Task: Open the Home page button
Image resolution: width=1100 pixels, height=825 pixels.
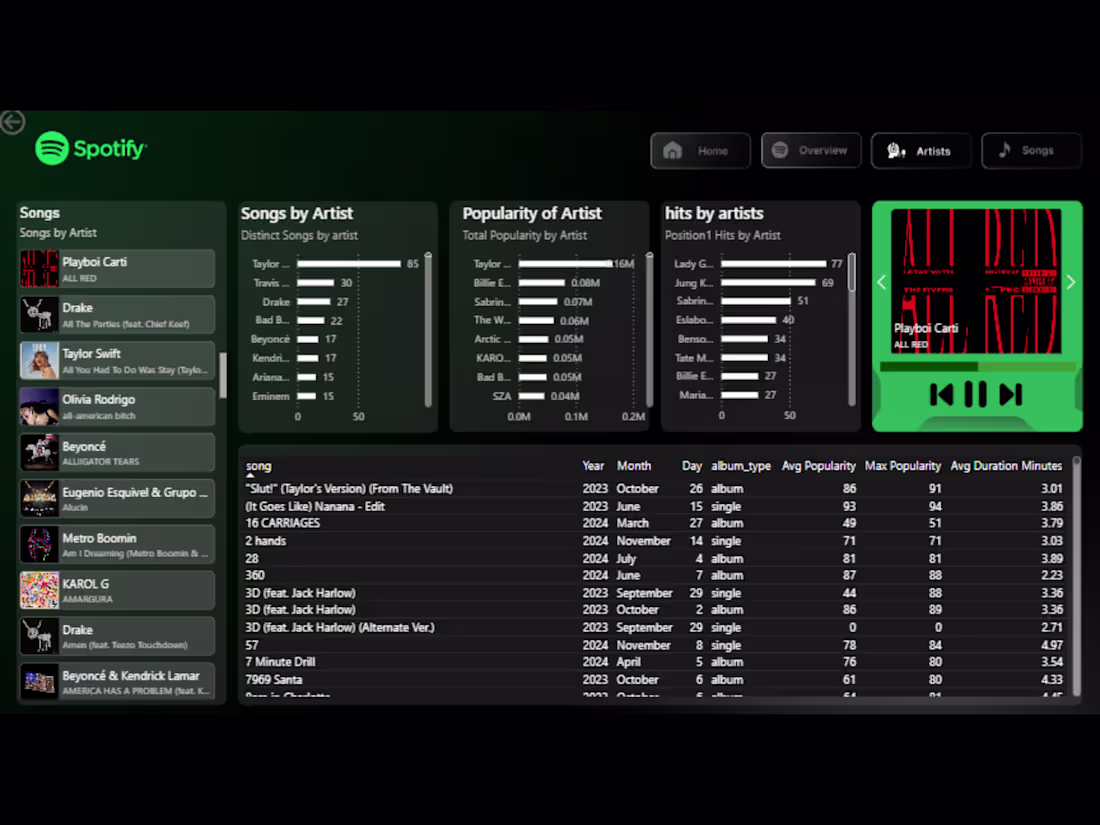Action: pos(700,150)
